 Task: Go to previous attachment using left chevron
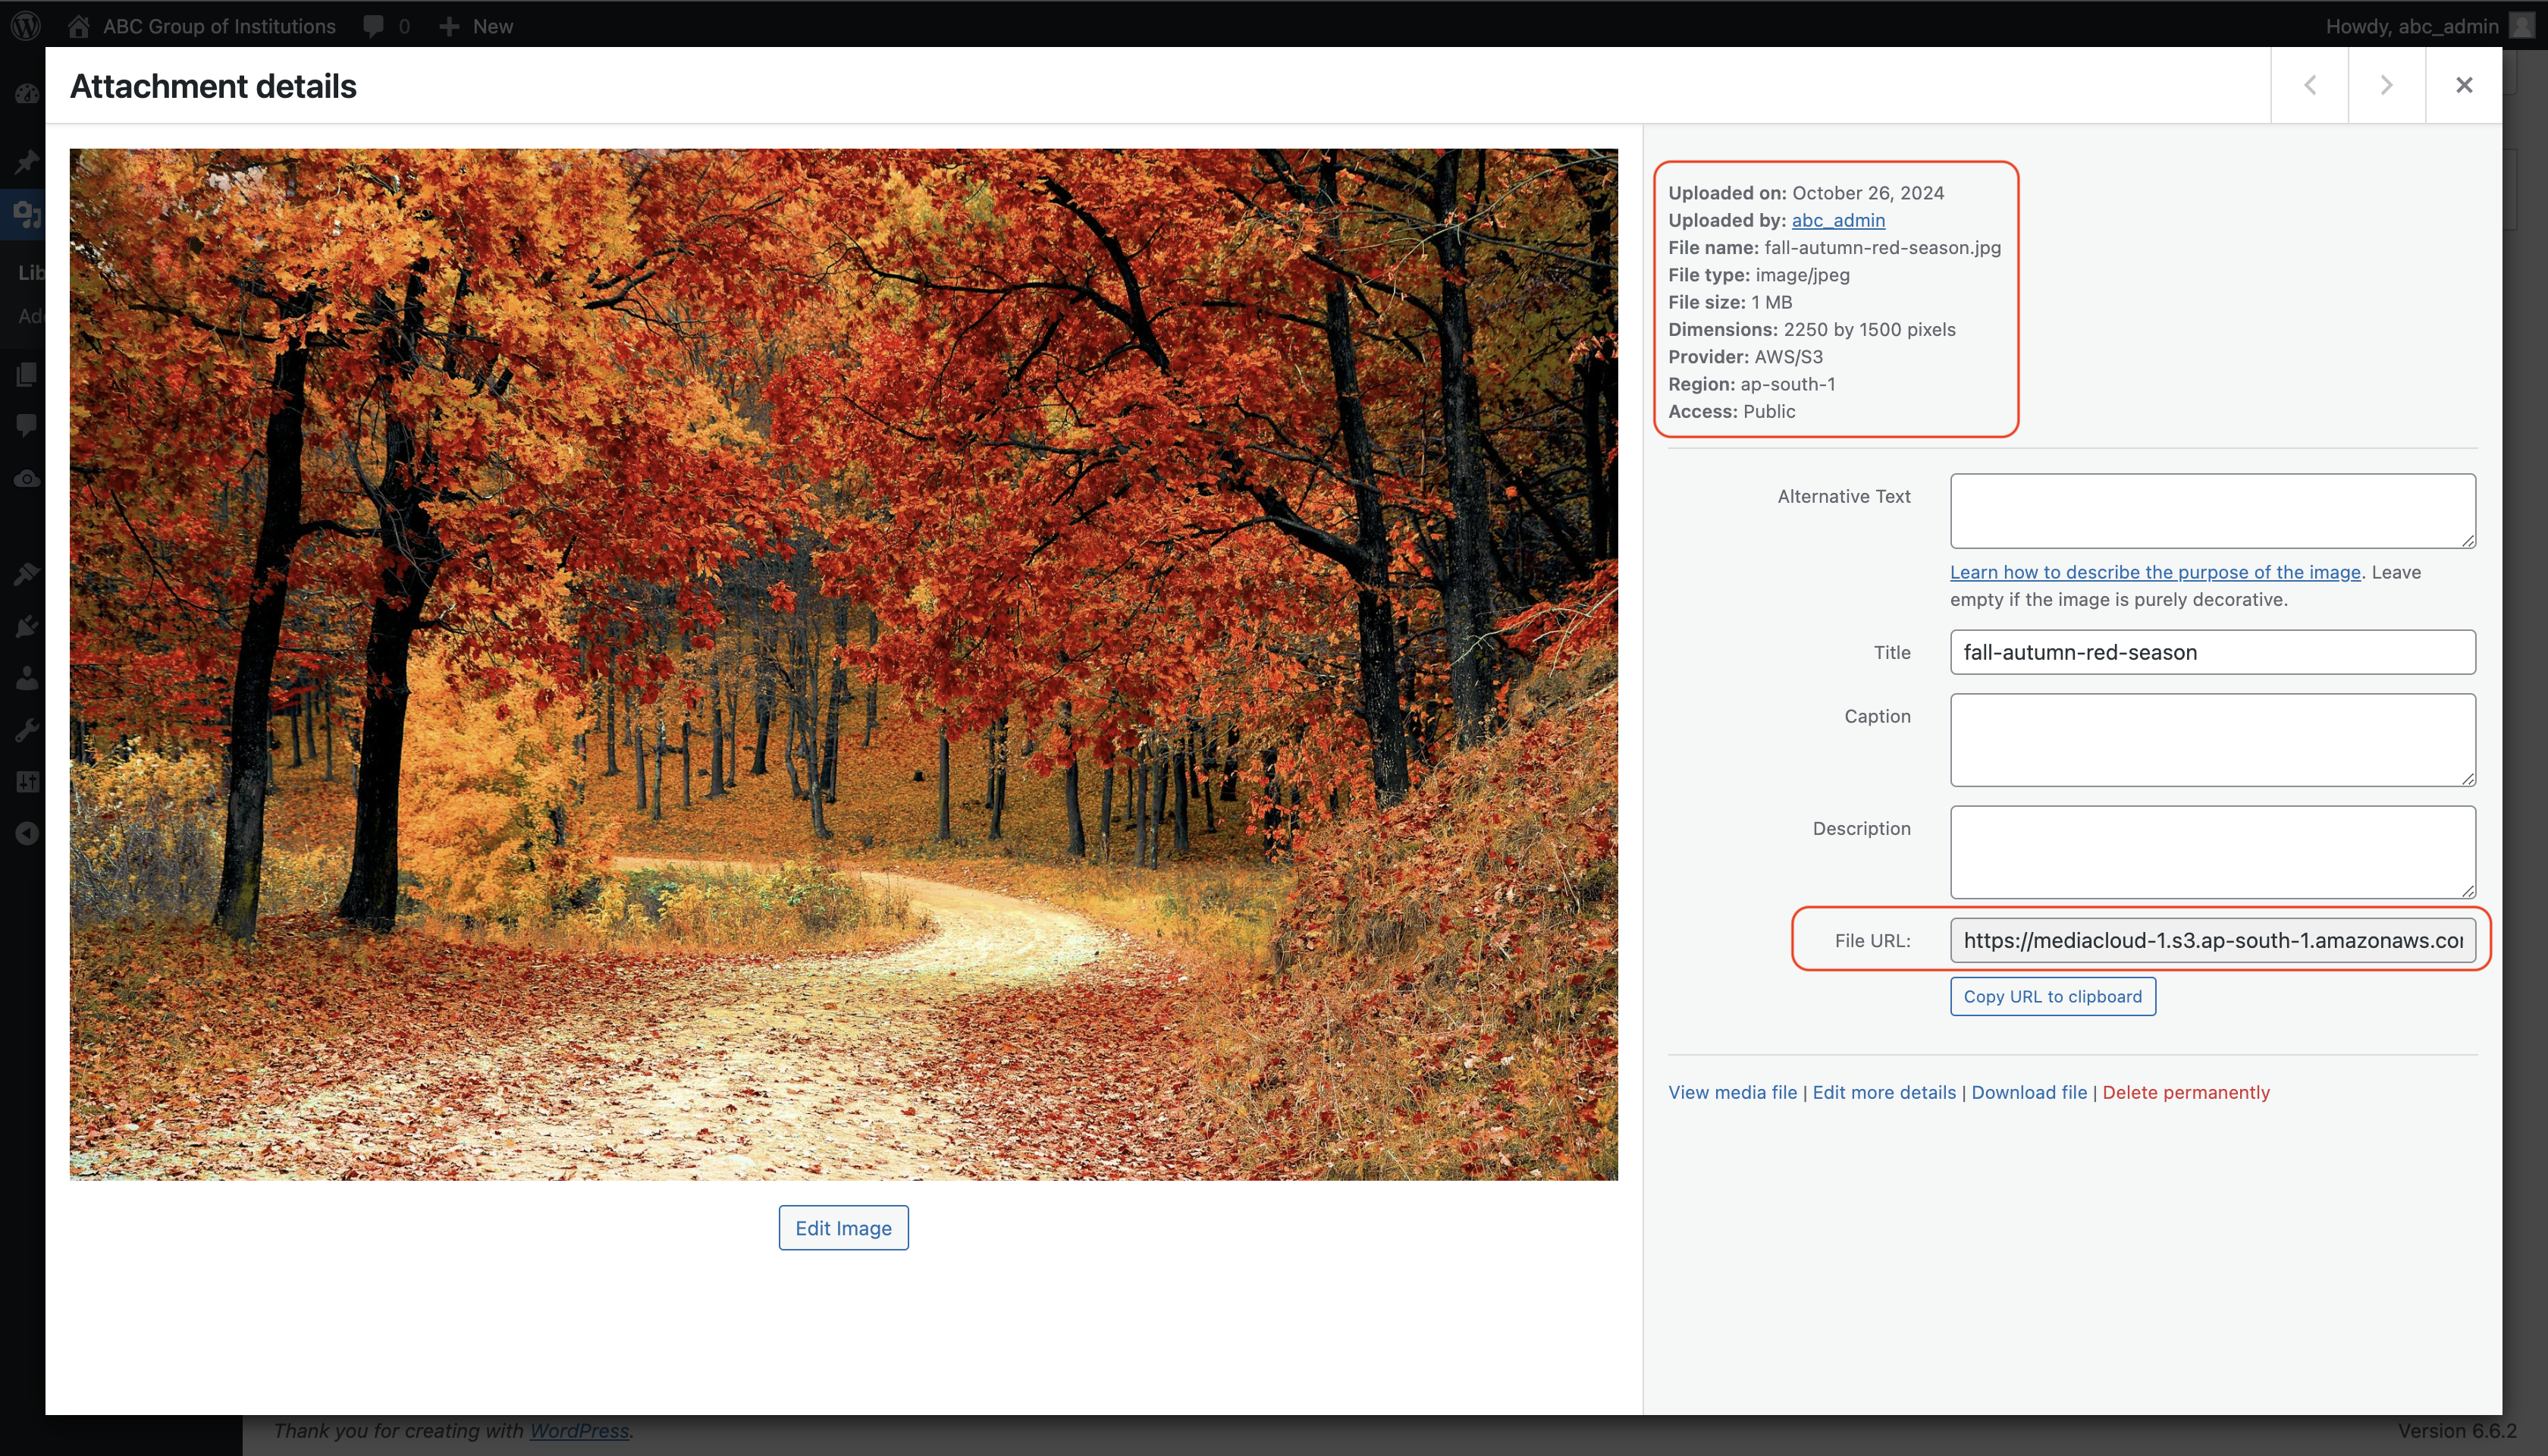(x=2310, y=85)
